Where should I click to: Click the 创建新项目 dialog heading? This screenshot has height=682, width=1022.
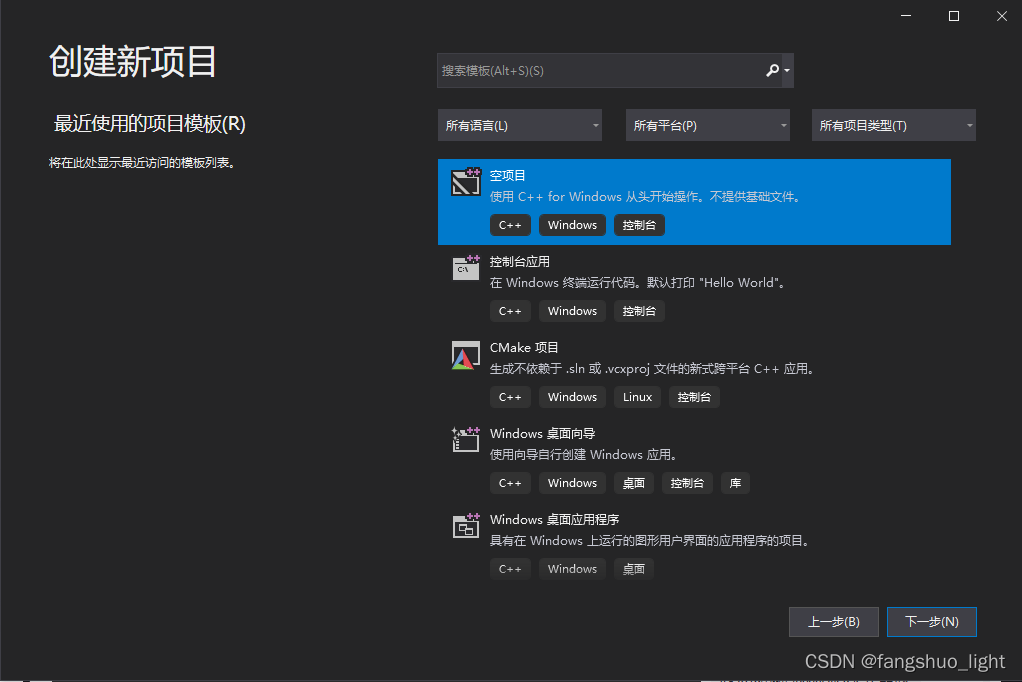tap(133, 62)
